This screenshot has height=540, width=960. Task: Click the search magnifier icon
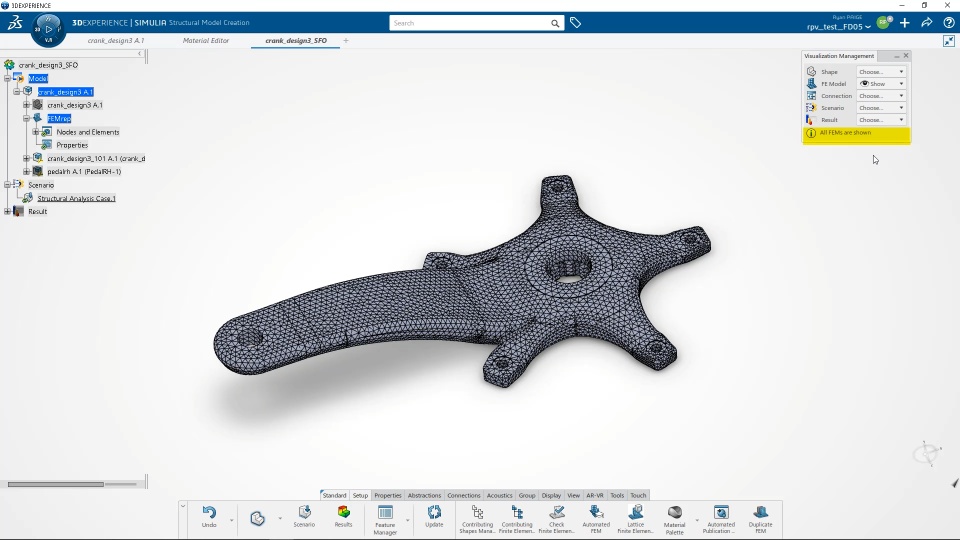point(555,23)
